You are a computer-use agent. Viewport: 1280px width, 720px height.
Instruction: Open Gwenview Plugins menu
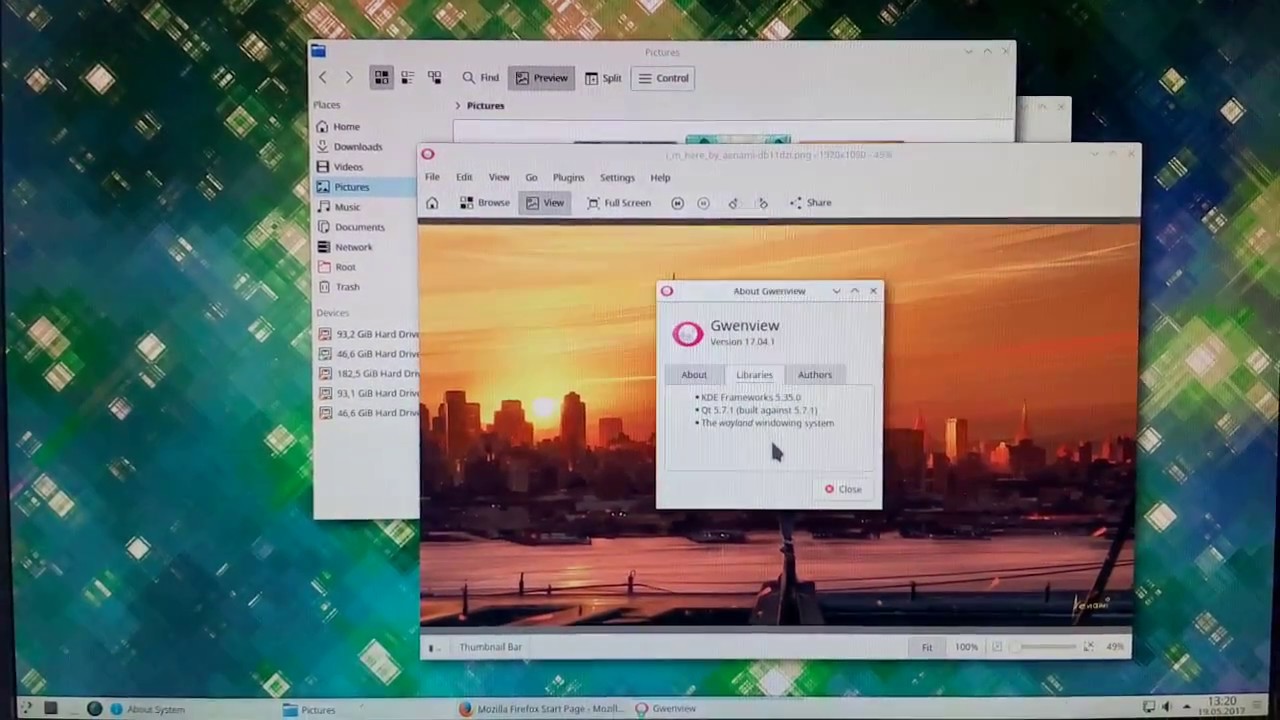[568, 177]
